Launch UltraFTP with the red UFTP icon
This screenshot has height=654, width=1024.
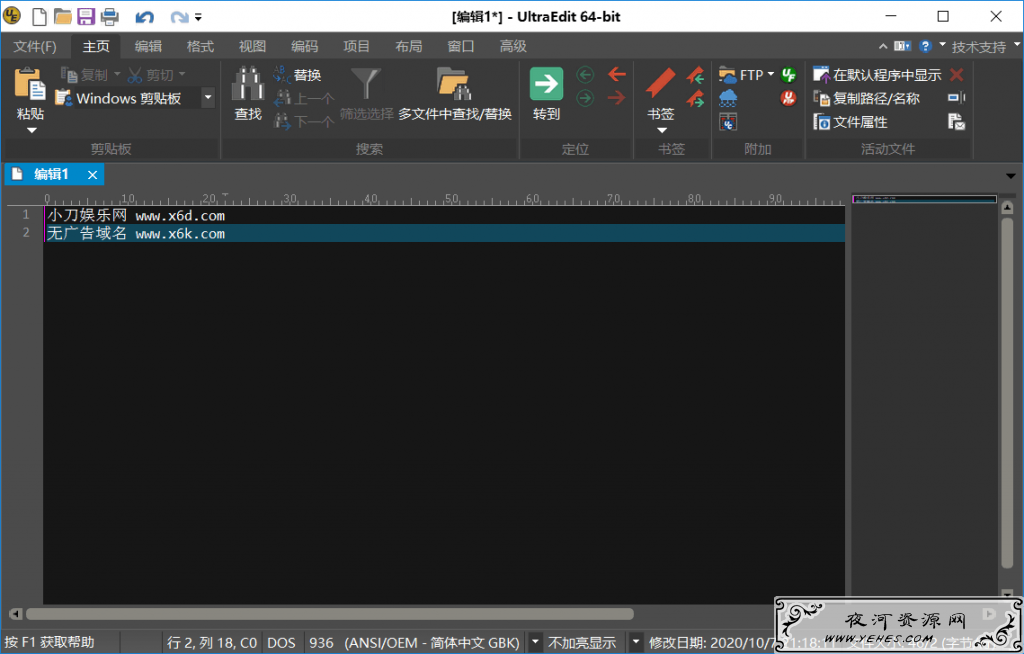[788, 98]
